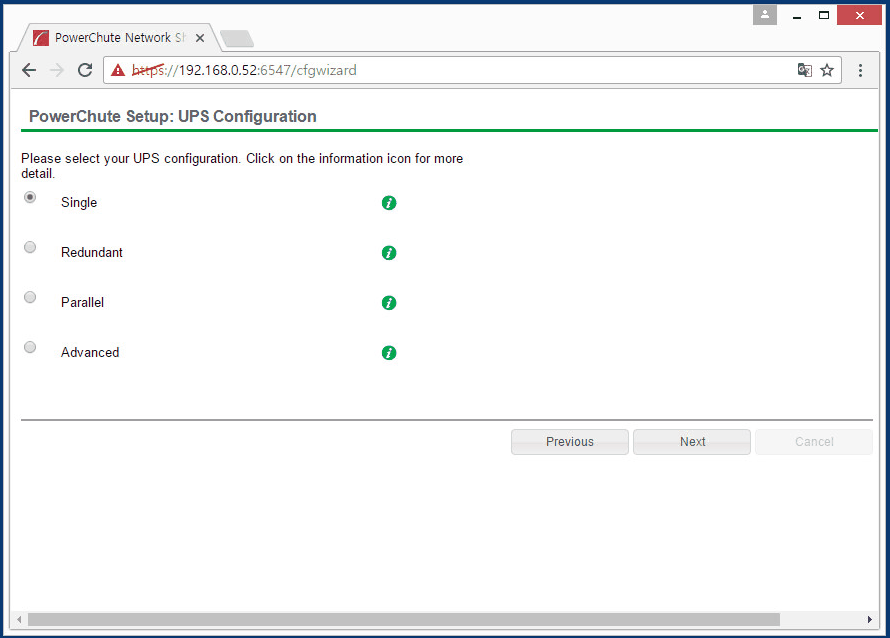Open a new tab

[237, 39]
